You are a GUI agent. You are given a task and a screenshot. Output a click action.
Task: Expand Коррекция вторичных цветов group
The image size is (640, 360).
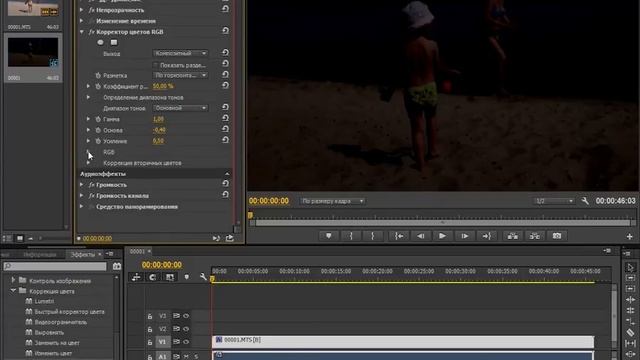(88, 162)
